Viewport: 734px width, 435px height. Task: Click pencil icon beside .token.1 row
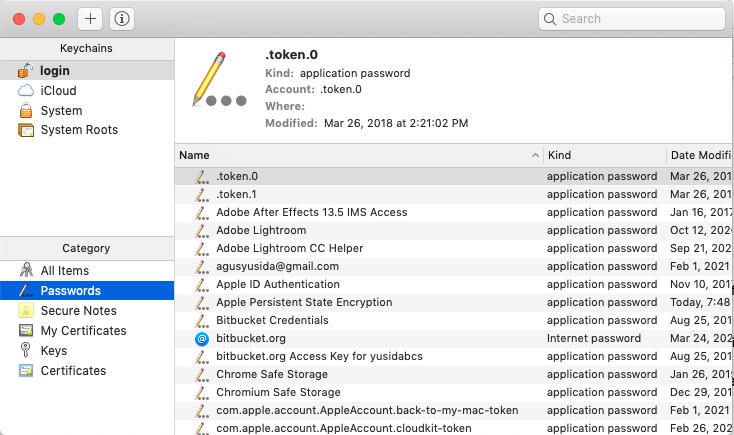(202, 194)
